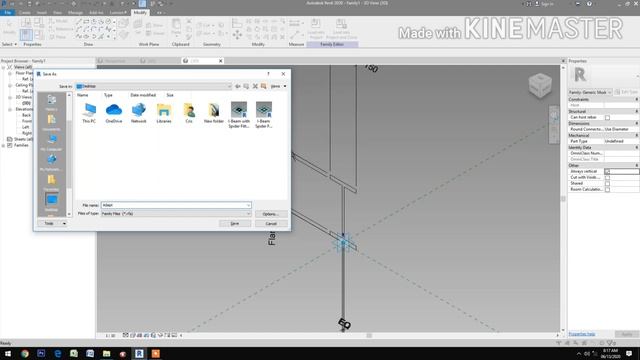Screen dimensions: 640x360
Task: Toggle the Shared checkbox
Action: coord(607,184)
